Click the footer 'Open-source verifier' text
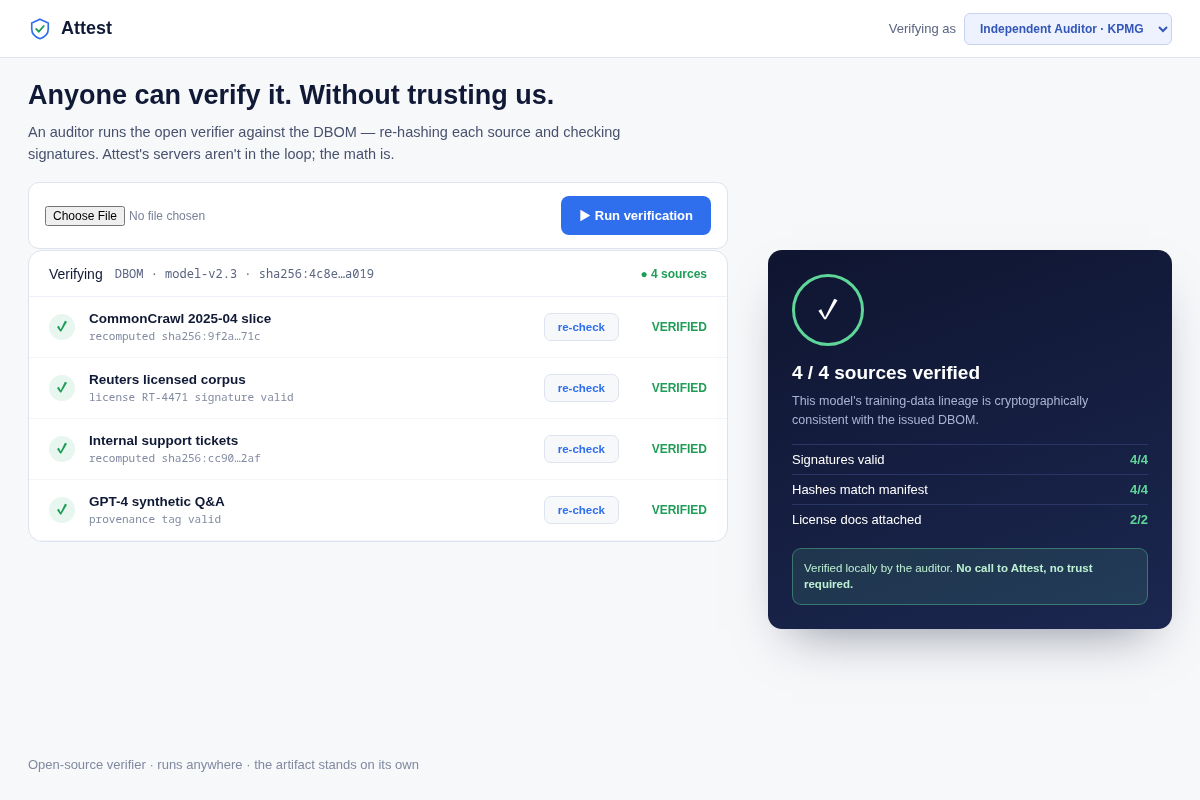1200x800 pixels. [x=224, y=765]
